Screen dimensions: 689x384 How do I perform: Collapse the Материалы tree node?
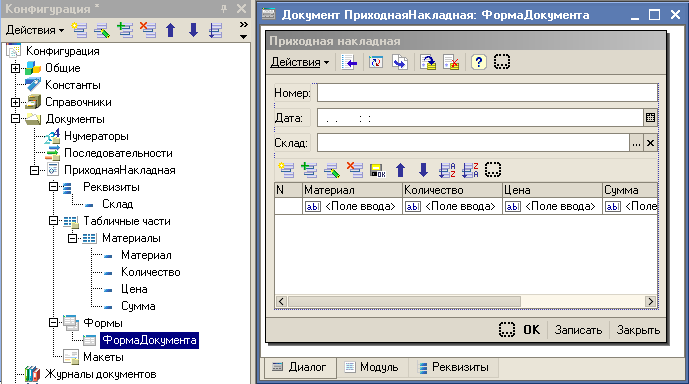coord(72,238)
